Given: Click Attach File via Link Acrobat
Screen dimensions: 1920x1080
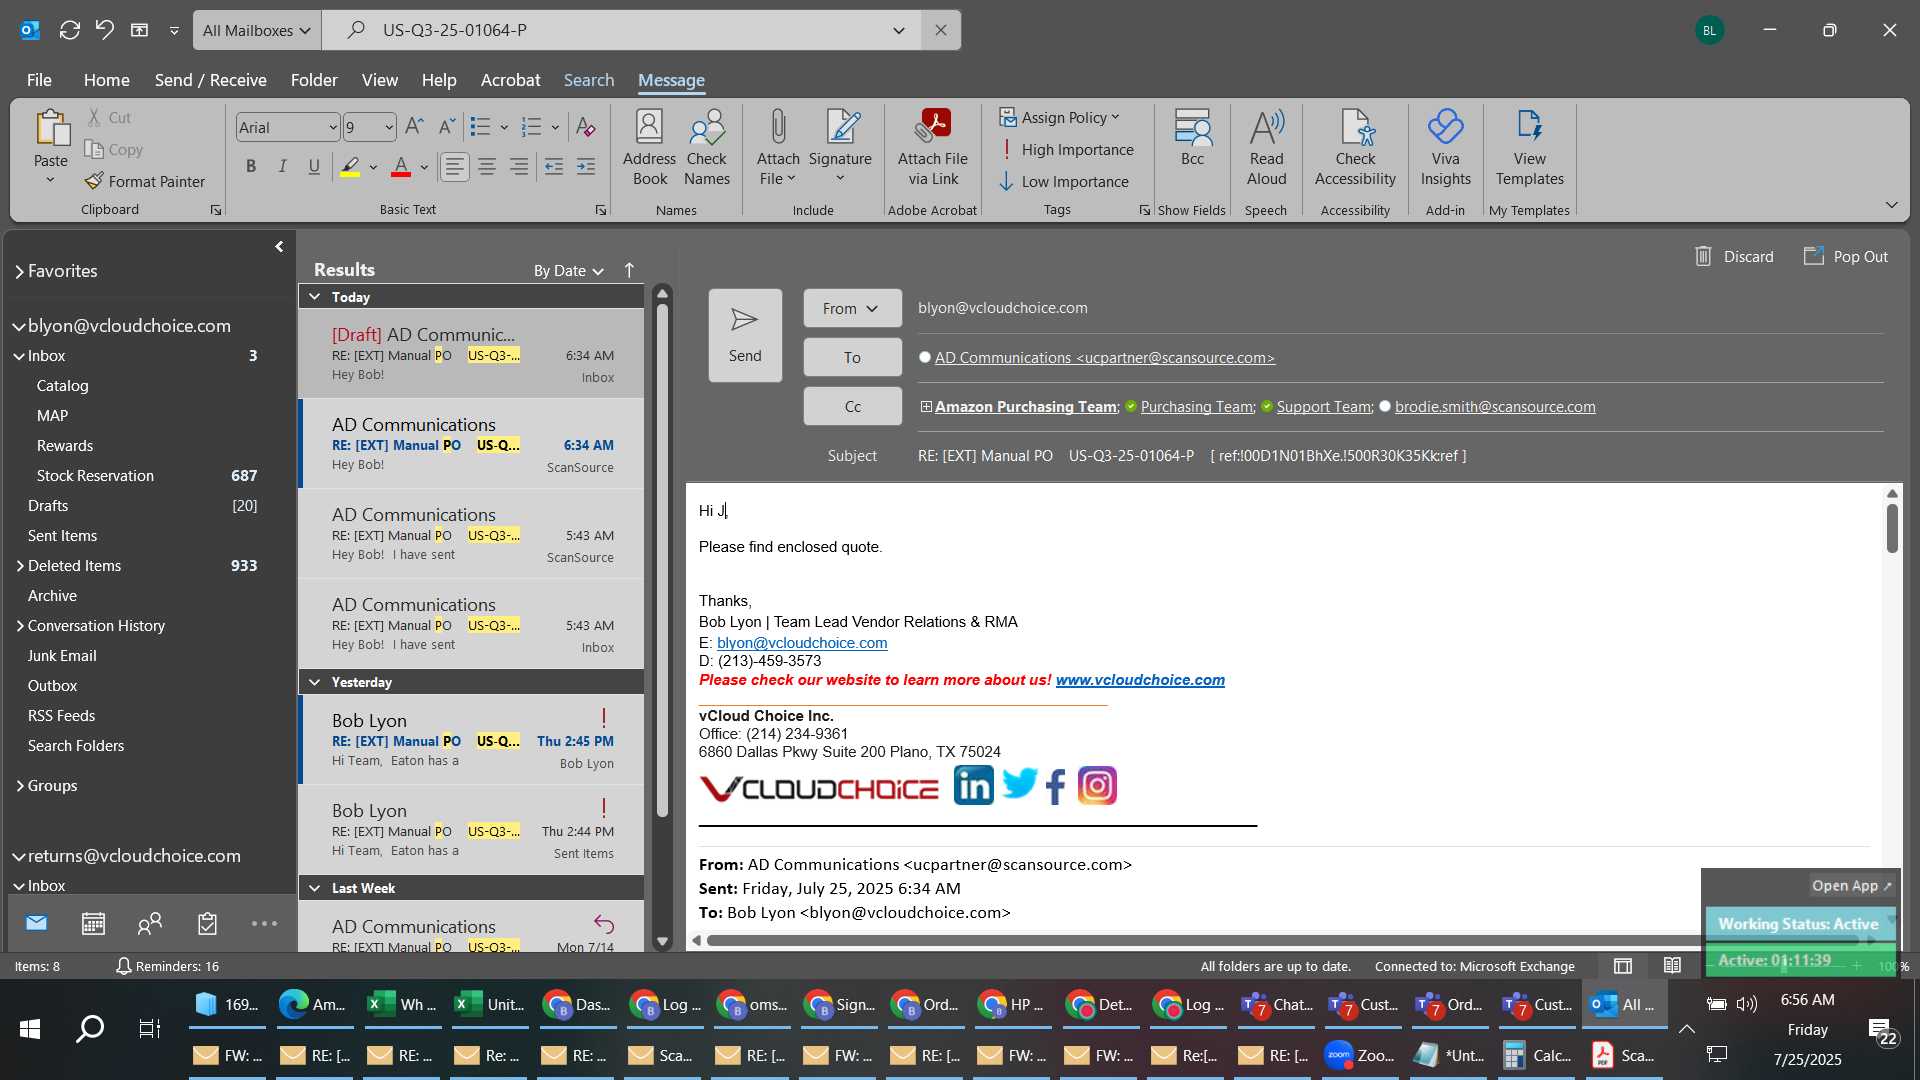Looking at the screenshot, I should (933, 148).
